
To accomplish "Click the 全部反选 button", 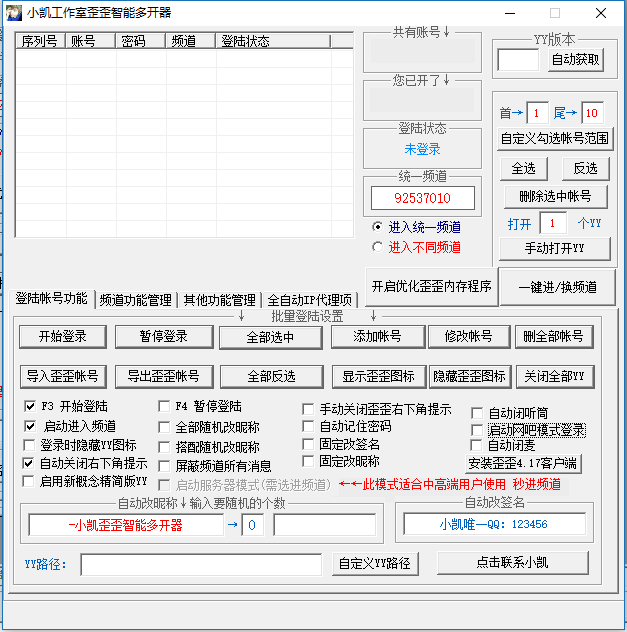I will pos(271,377).
